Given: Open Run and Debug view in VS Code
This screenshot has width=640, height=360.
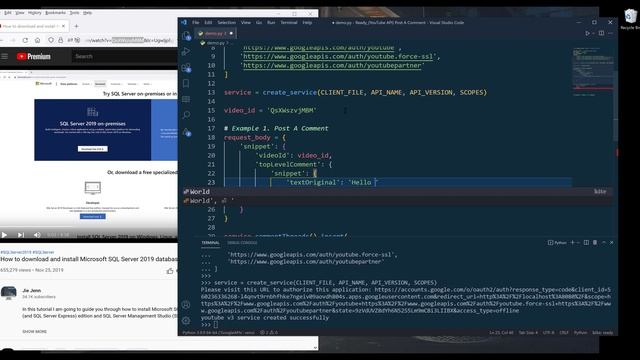Looking at the screenshot, I should pyautogui.click(x=186, y=51).
